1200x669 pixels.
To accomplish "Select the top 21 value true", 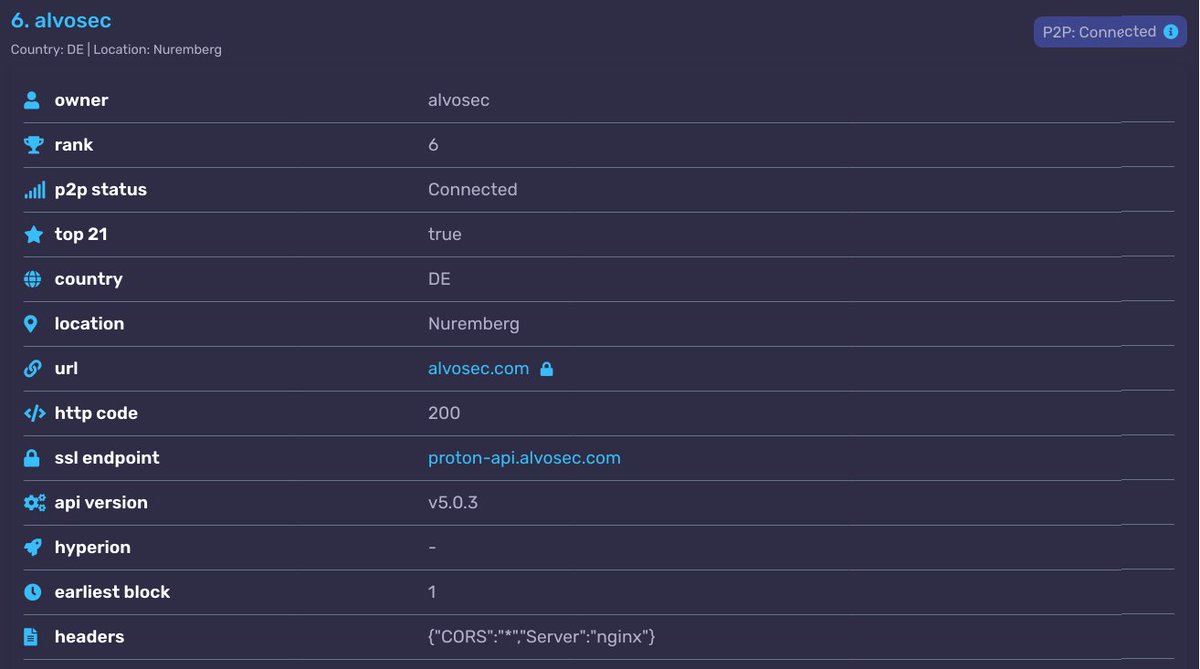I will pos(444,234).
